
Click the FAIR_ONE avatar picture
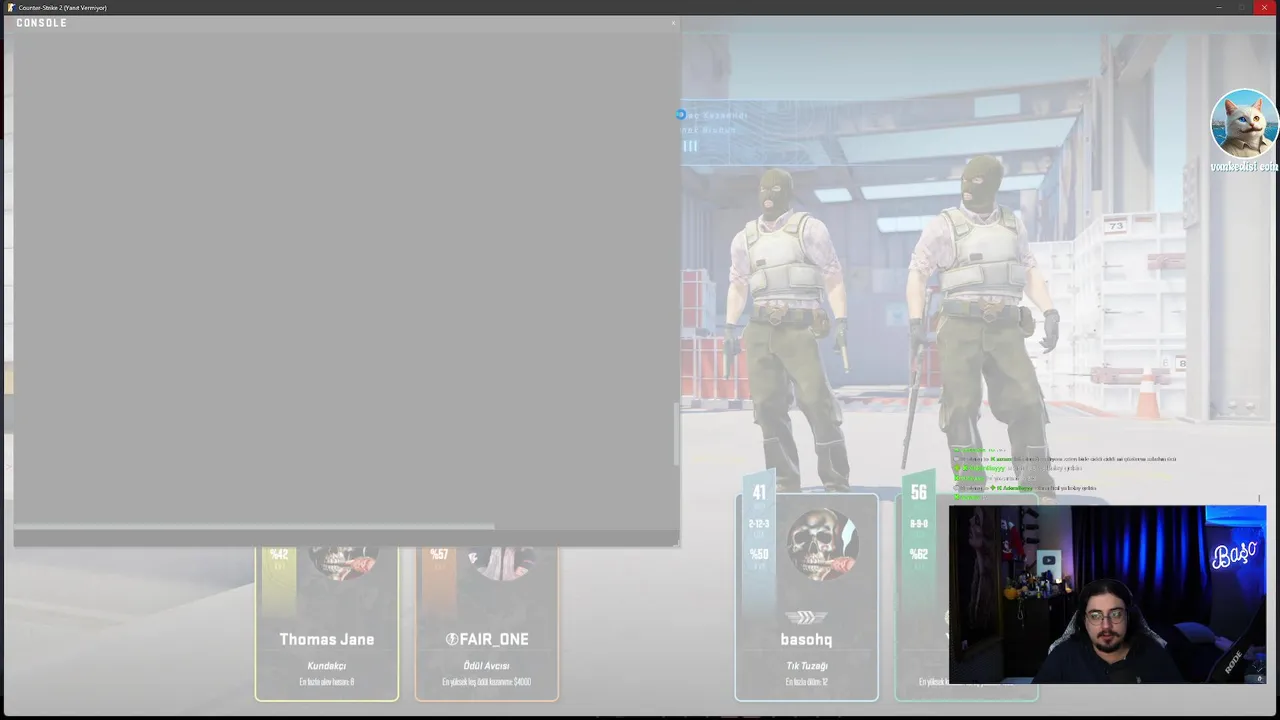coord(505,563)
